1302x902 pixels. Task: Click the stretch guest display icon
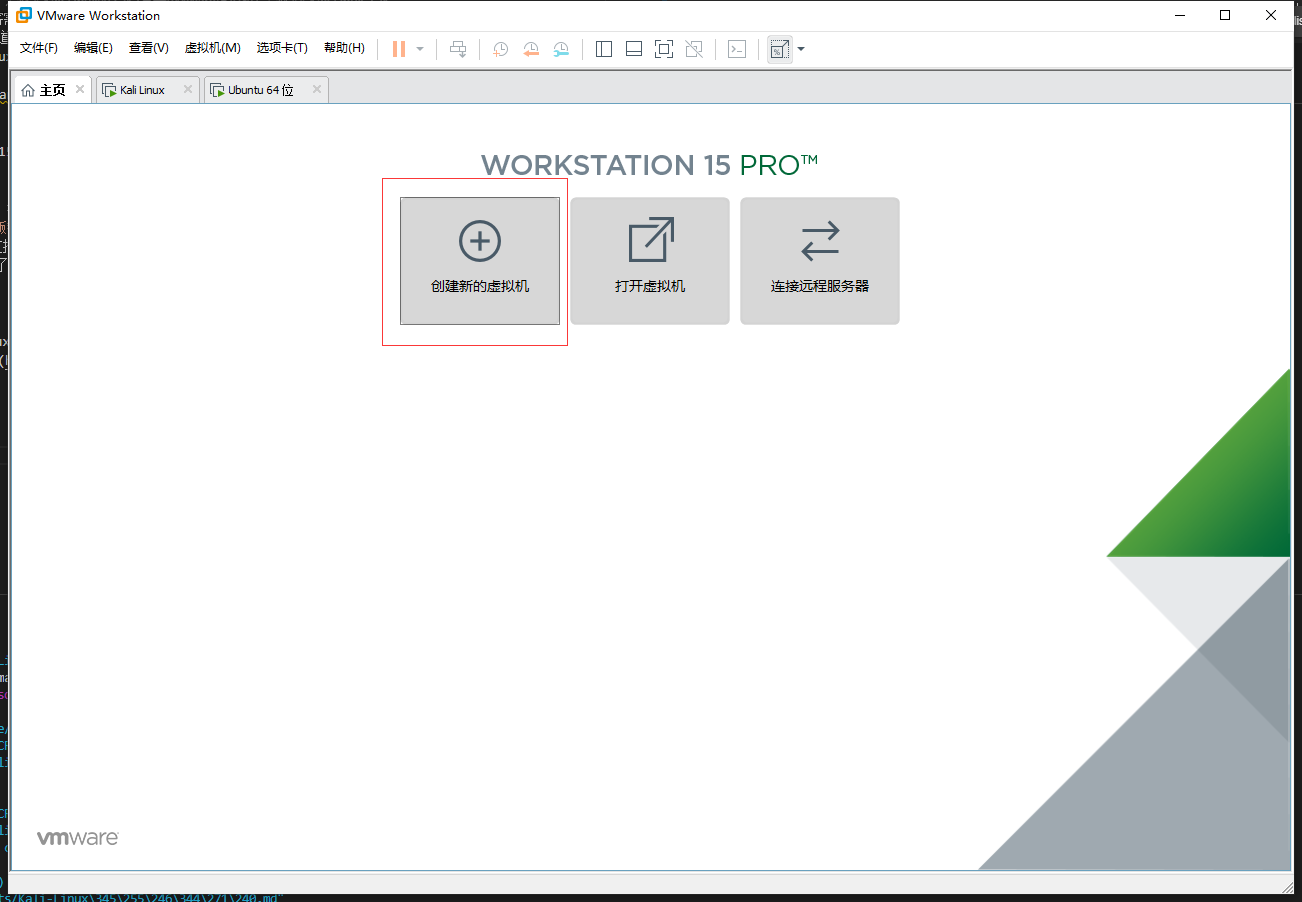(x=780, y=49)
